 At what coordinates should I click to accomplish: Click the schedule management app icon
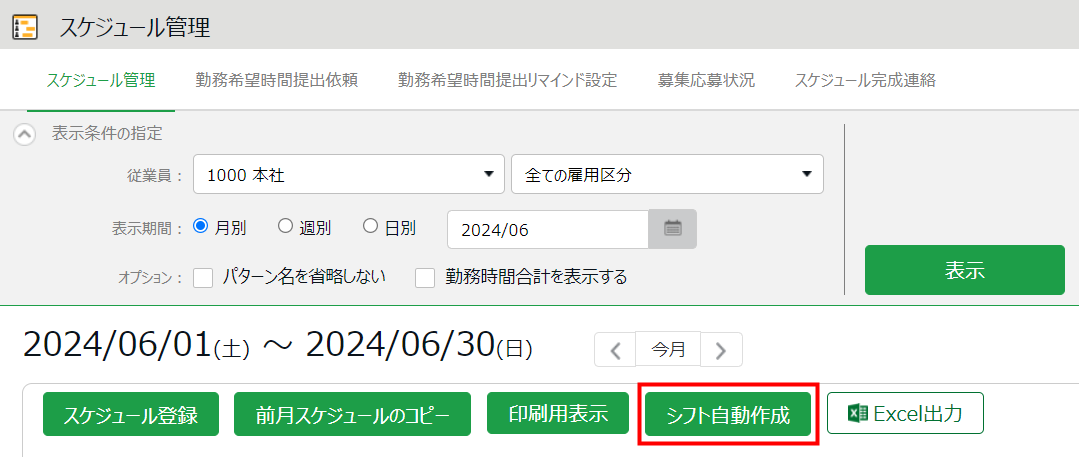(x=25, y=27)
